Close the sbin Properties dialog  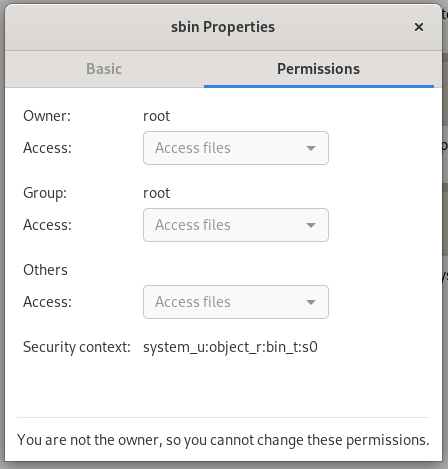pyautogui.click(x=419, y=27)
